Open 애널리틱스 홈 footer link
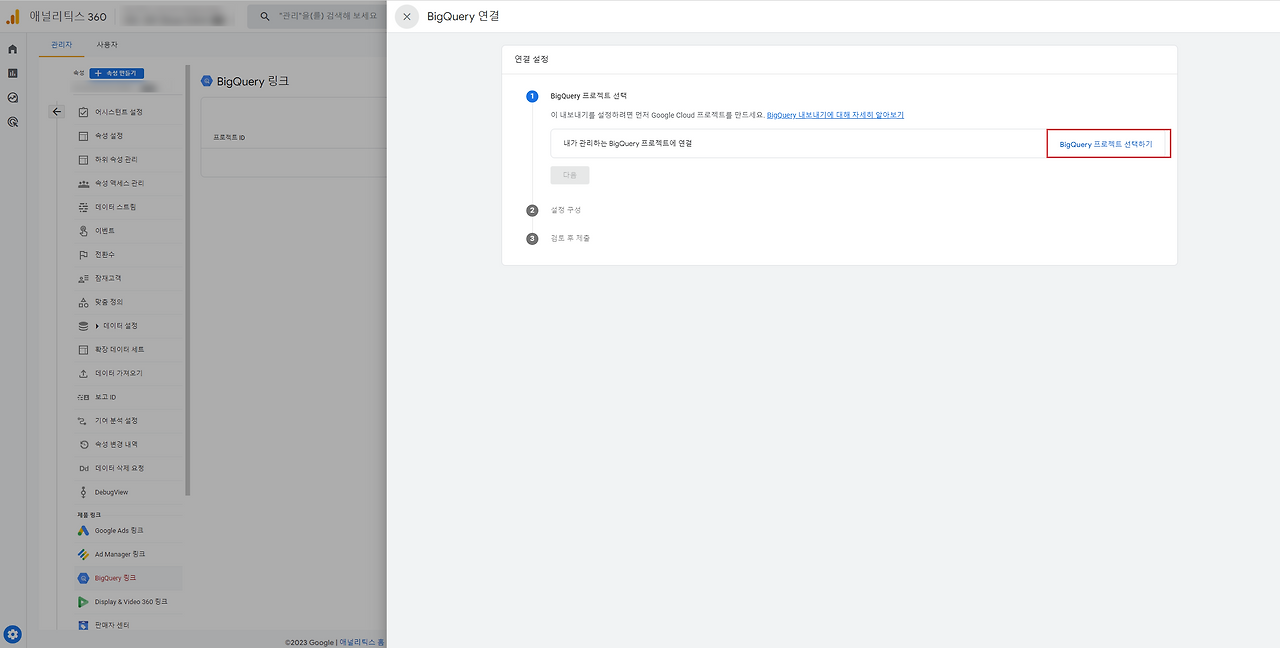Screen dimensions: 1280x648 362,642
